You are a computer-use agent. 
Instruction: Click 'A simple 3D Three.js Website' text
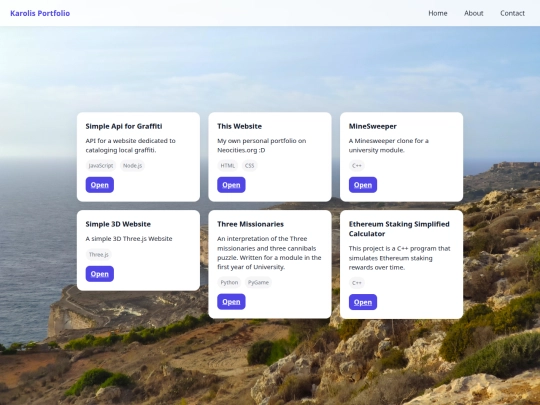pos(129,238)
